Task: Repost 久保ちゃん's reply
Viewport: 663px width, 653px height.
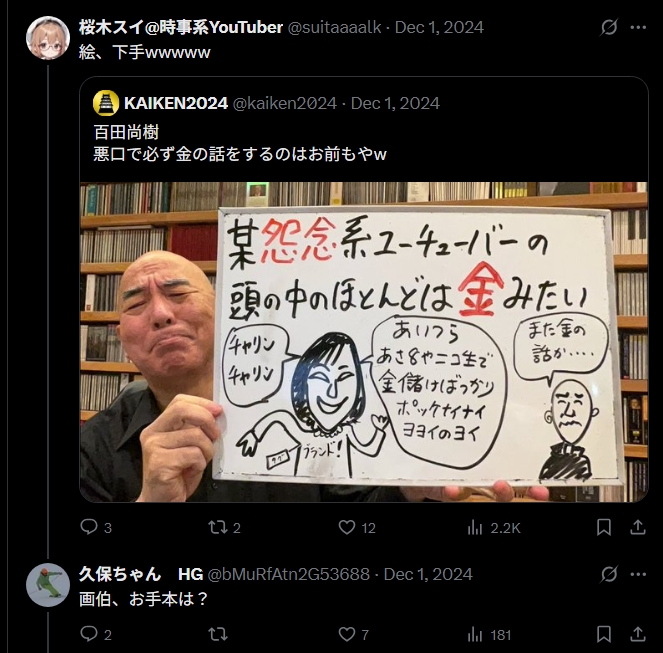Action: coord(218,634)
